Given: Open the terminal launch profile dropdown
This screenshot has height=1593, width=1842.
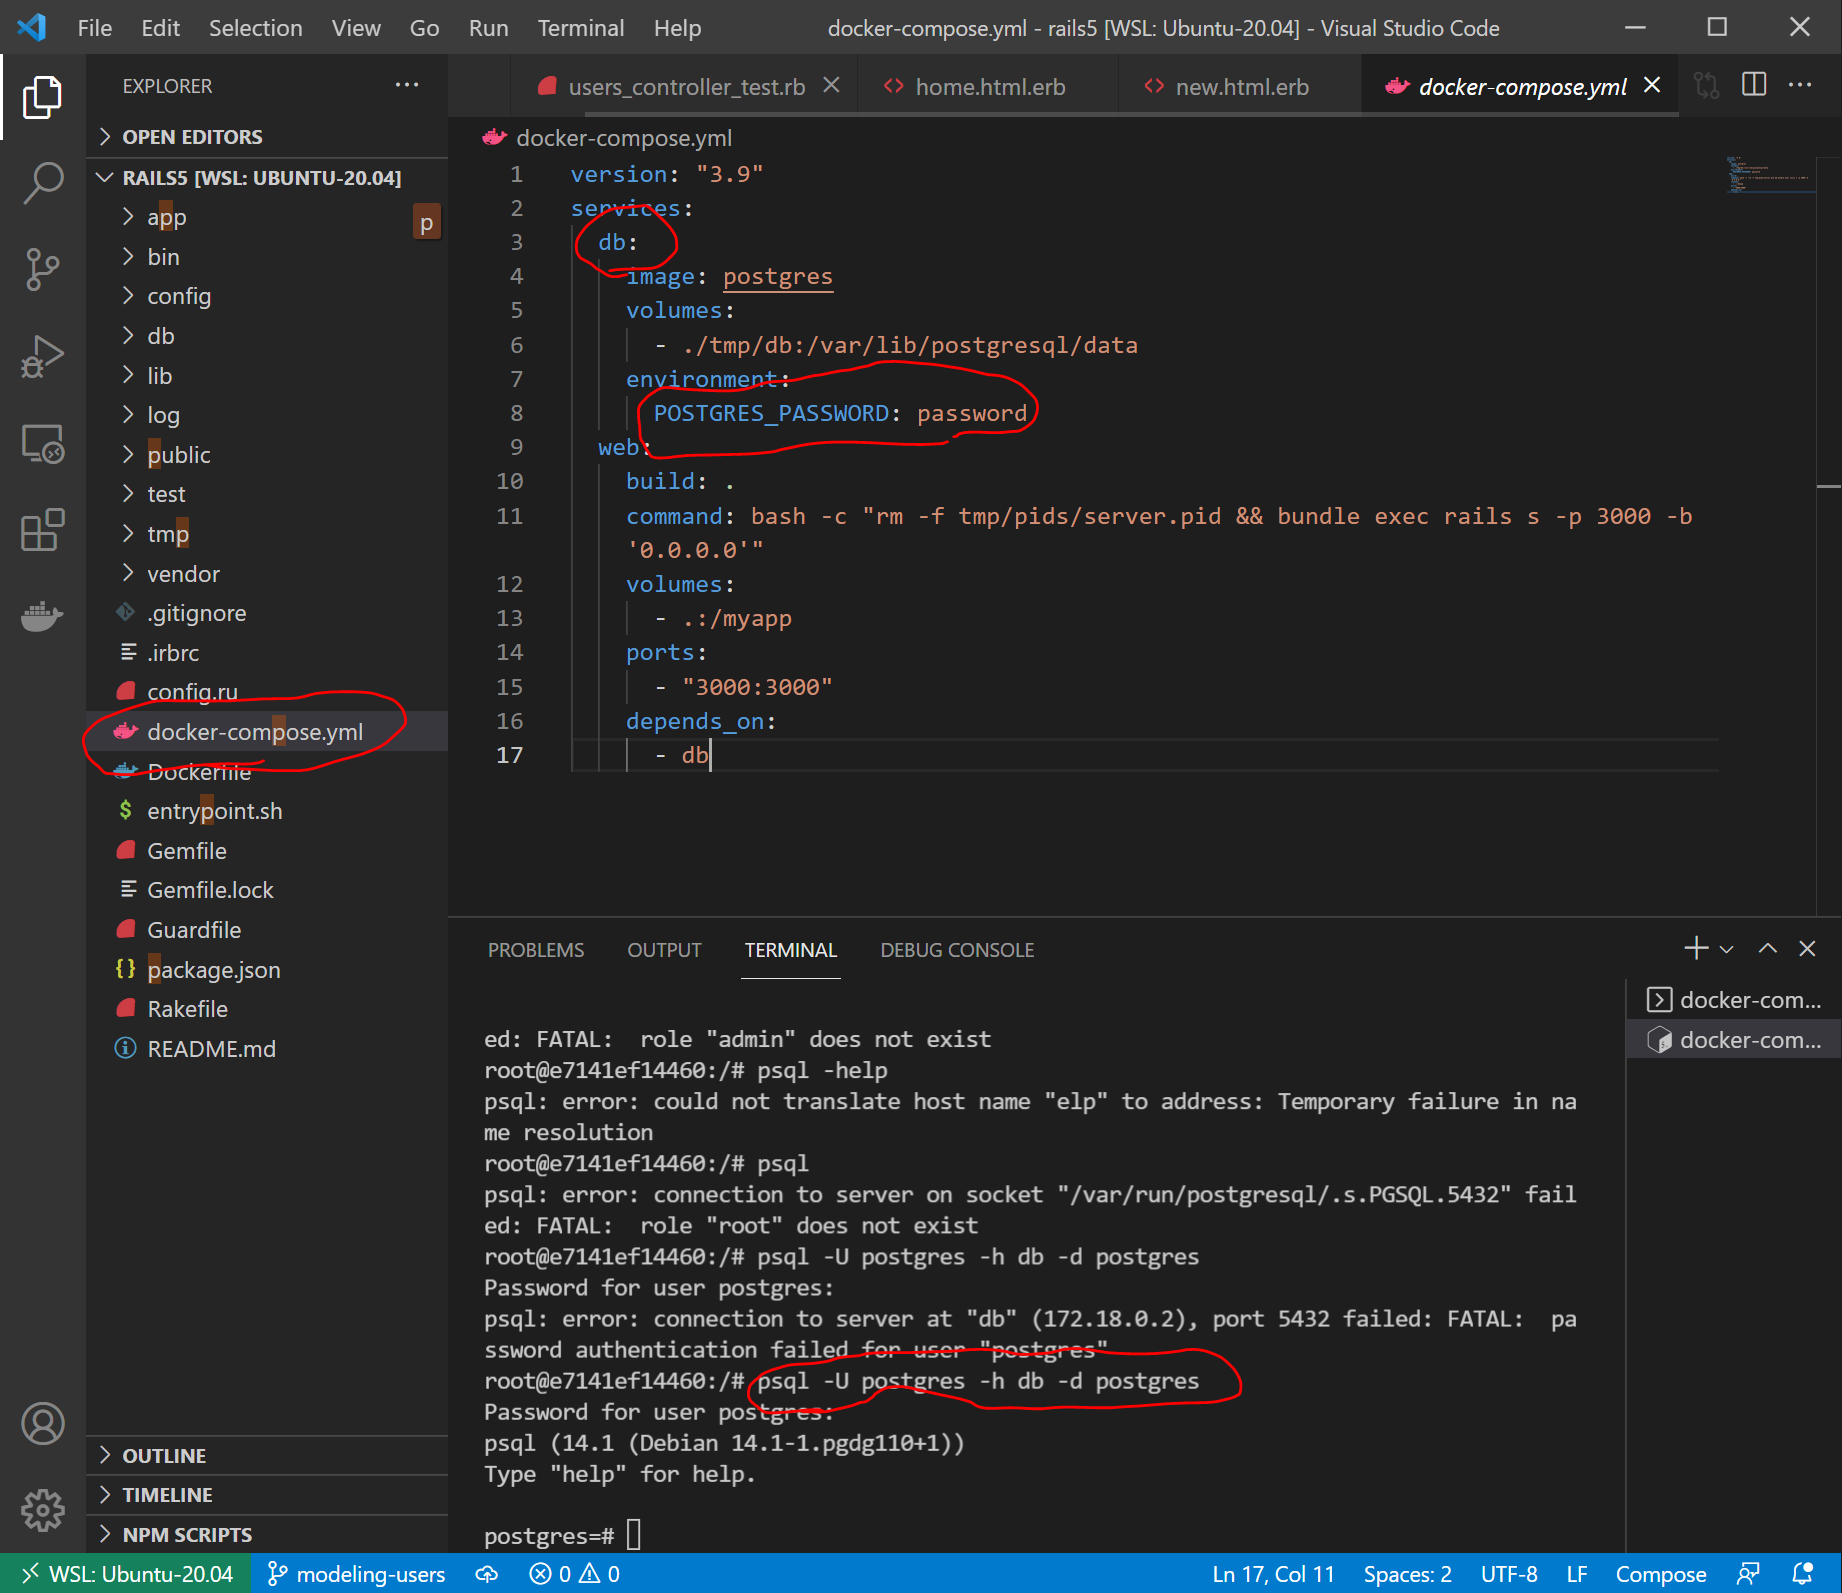Looking at the screenshot, I should click(x=1726, y=949).
